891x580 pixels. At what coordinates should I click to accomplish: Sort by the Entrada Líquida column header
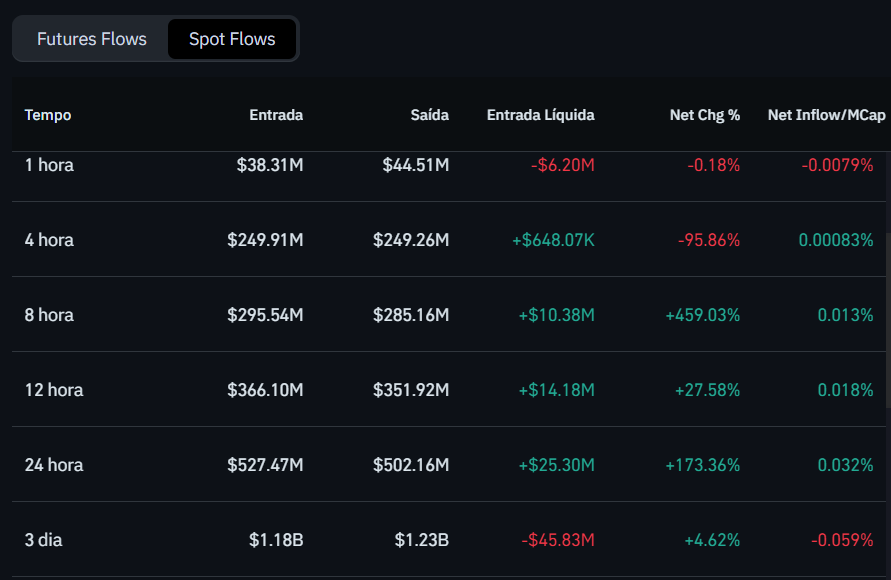pyautogui.click(x=540, y=115)
